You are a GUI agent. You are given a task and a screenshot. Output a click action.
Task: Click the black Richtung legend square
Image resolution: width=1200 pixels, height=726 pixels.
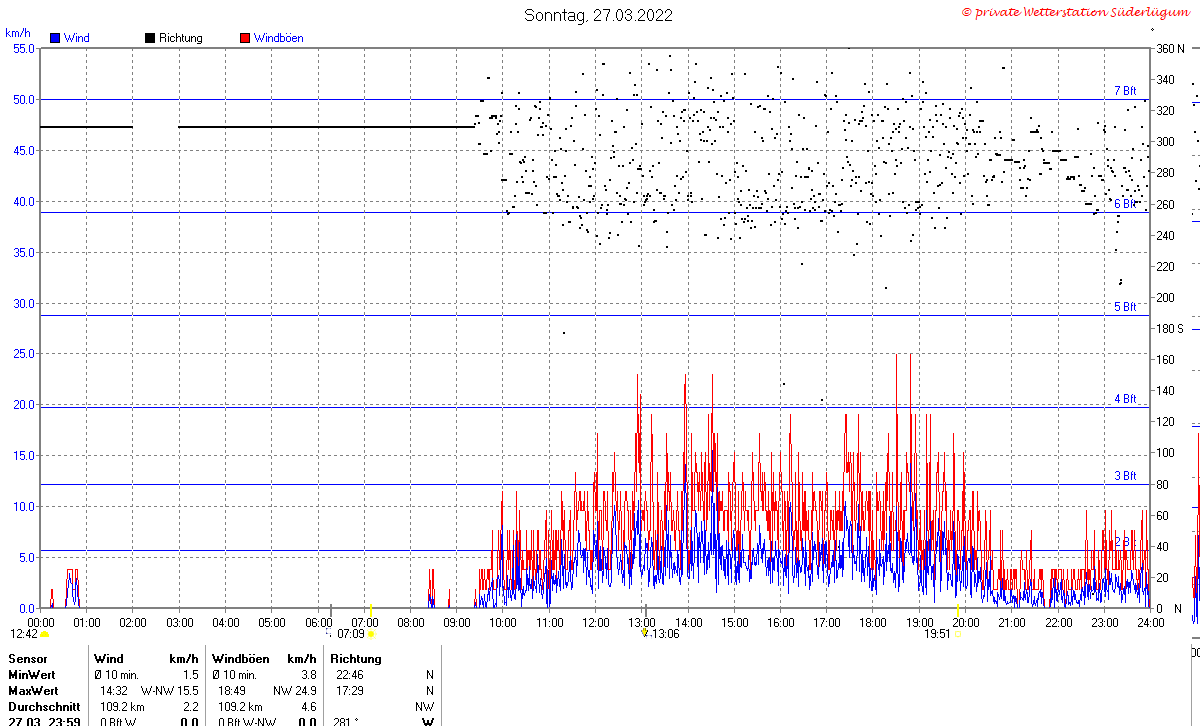click(x=150, y=38)
